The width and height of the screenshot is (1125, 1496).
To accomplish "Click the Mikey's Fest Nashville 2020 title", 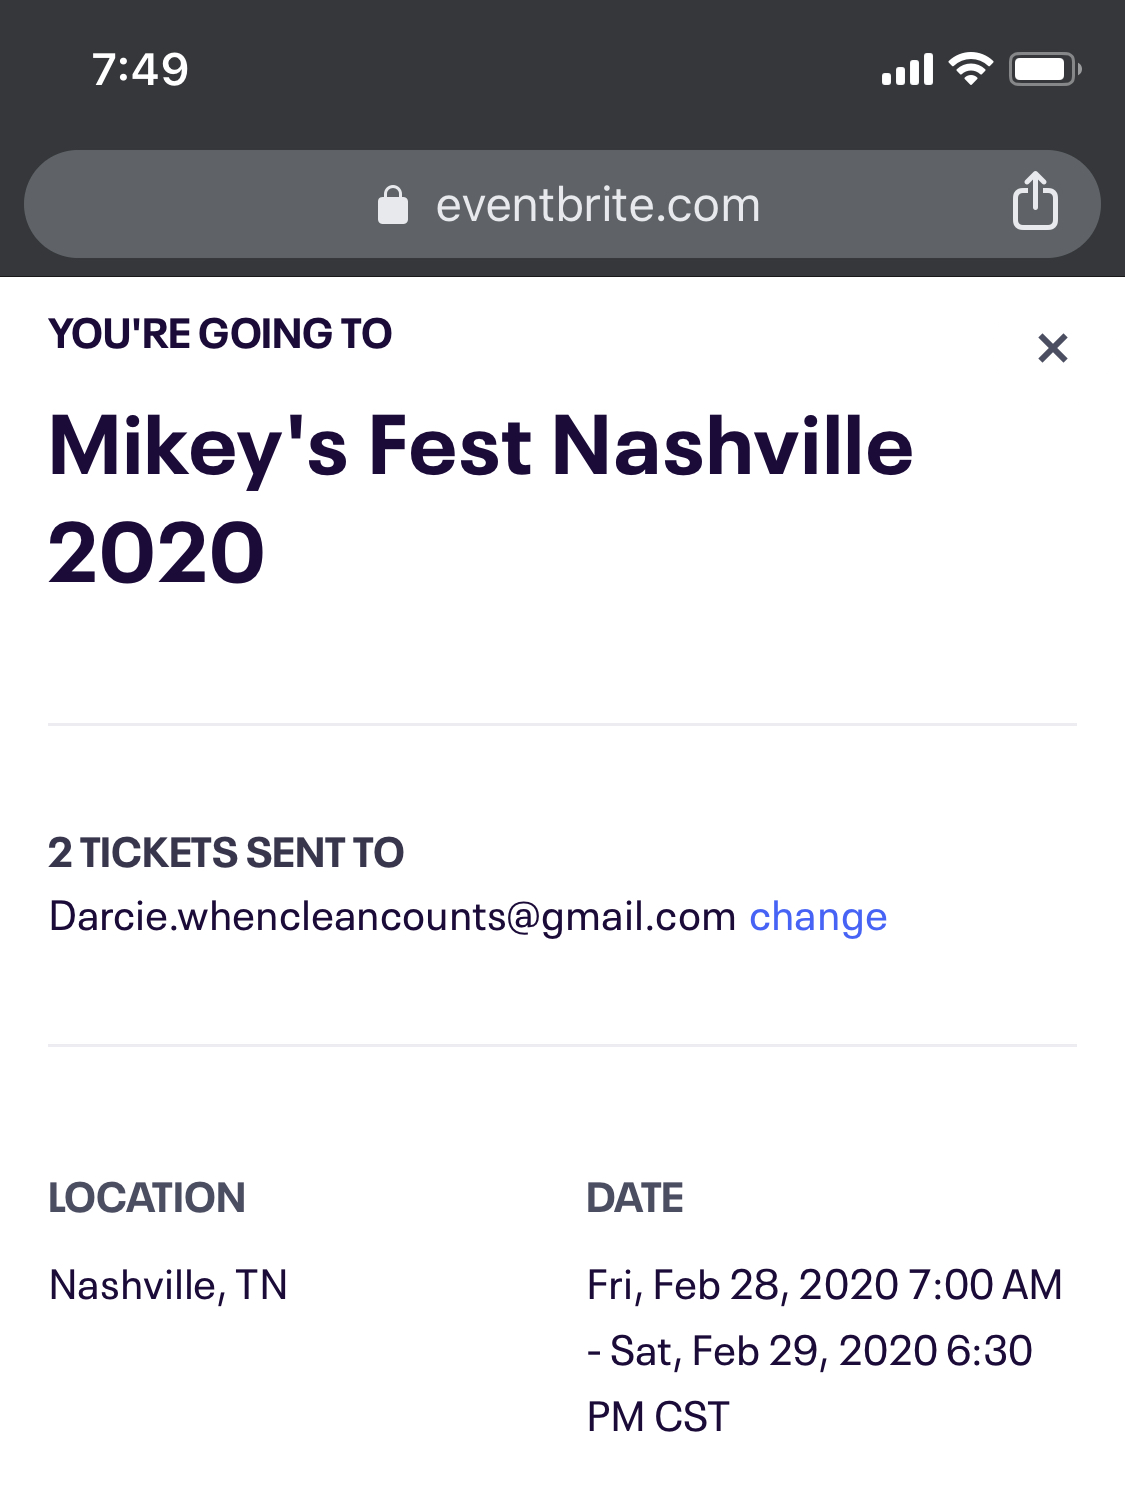I will 480,446.
